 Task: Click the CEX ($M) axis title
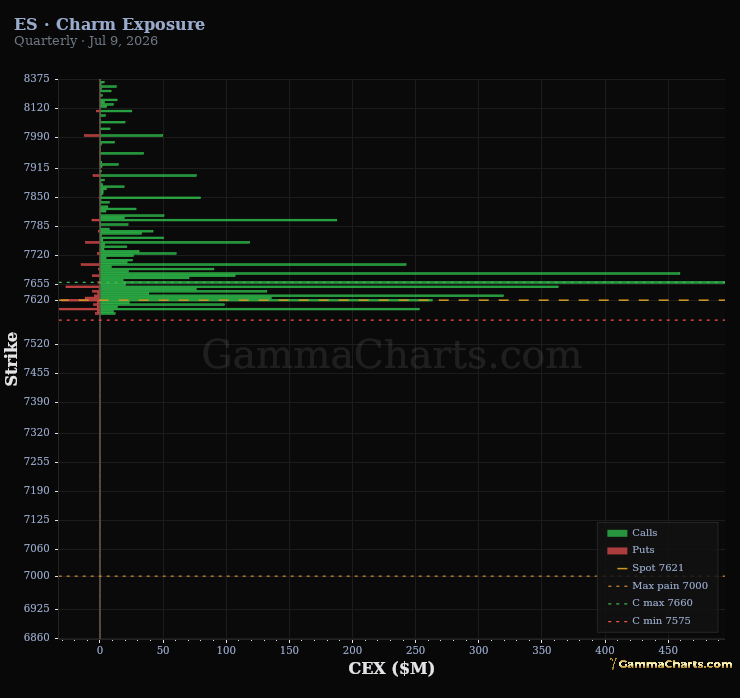point(391,668)
